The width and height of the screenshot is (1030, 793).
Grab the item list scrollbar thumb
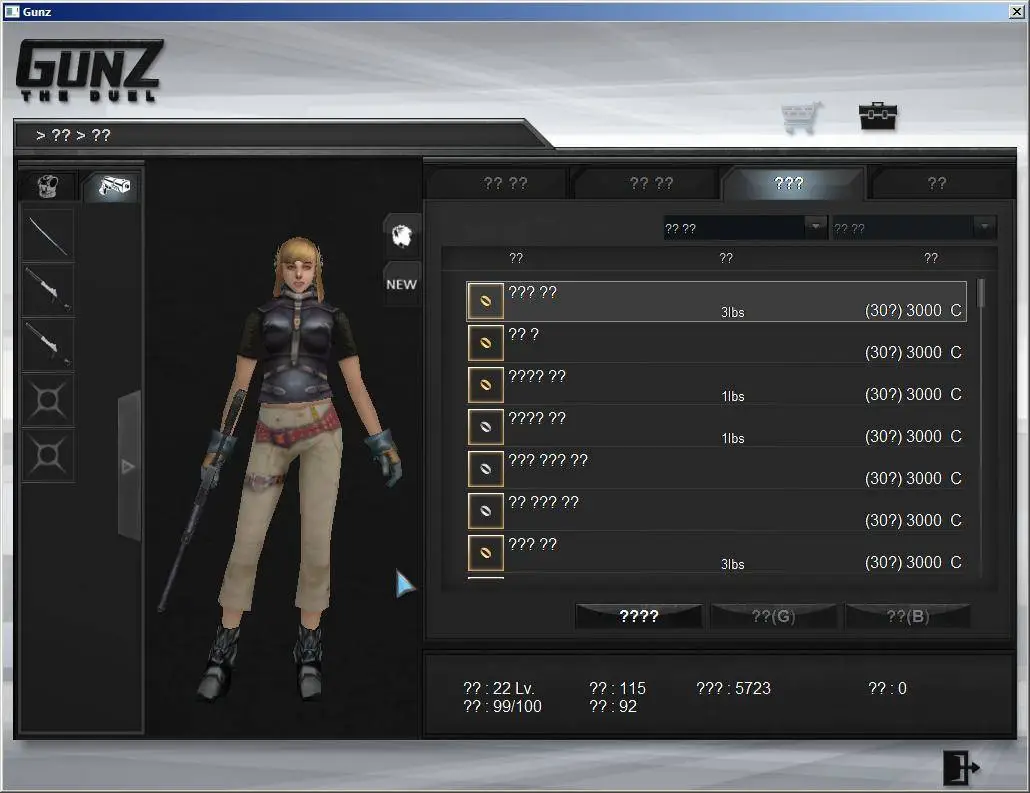click(x=981, y=292)
